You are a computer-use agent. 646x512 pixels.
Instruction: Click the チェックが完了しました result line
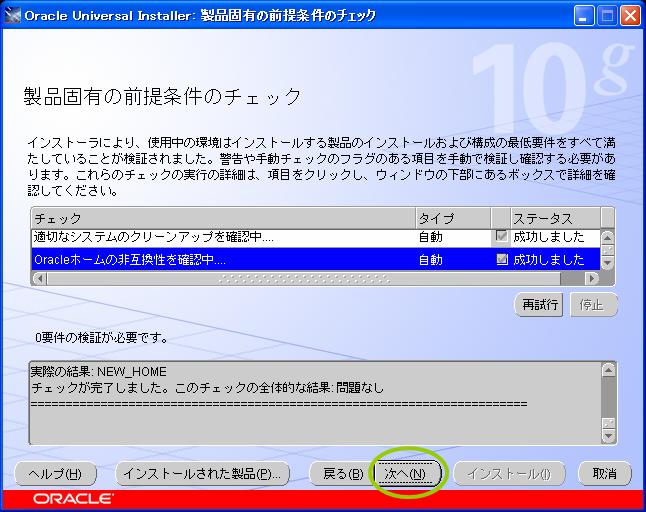click(207, 388)
